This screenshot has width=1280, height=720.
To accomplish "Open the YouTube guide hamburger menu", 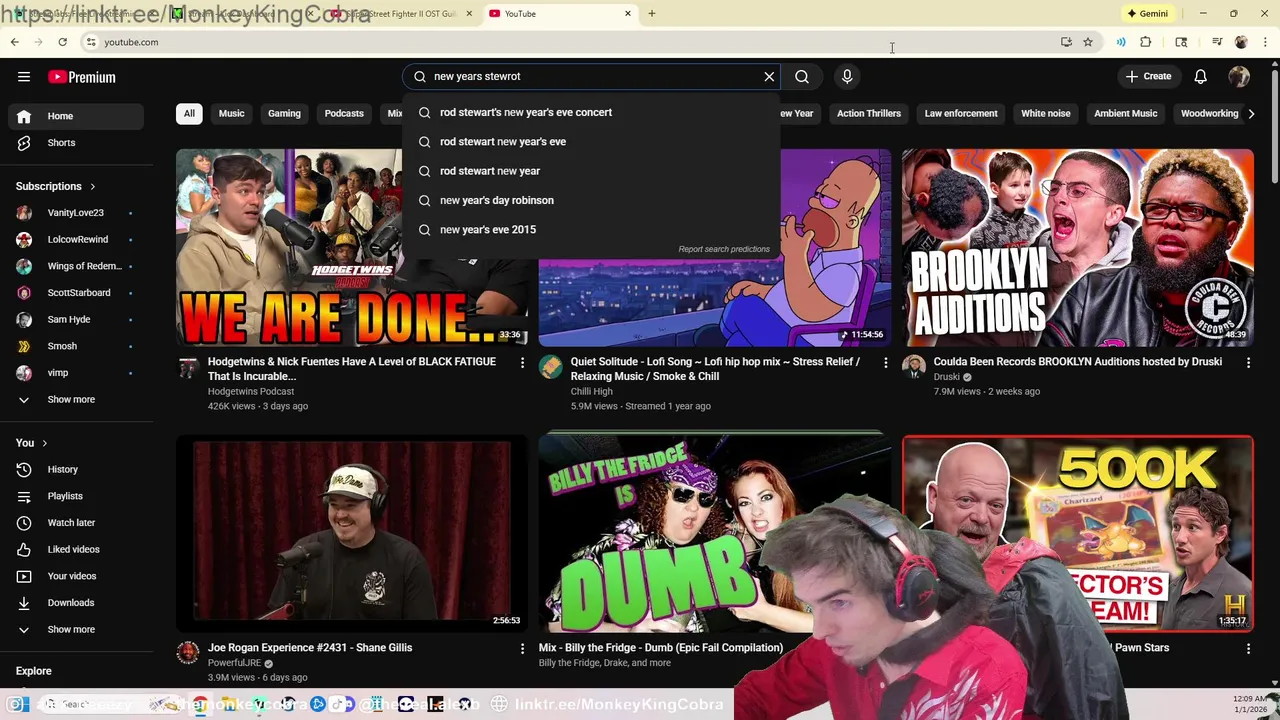I will (24, 77).
